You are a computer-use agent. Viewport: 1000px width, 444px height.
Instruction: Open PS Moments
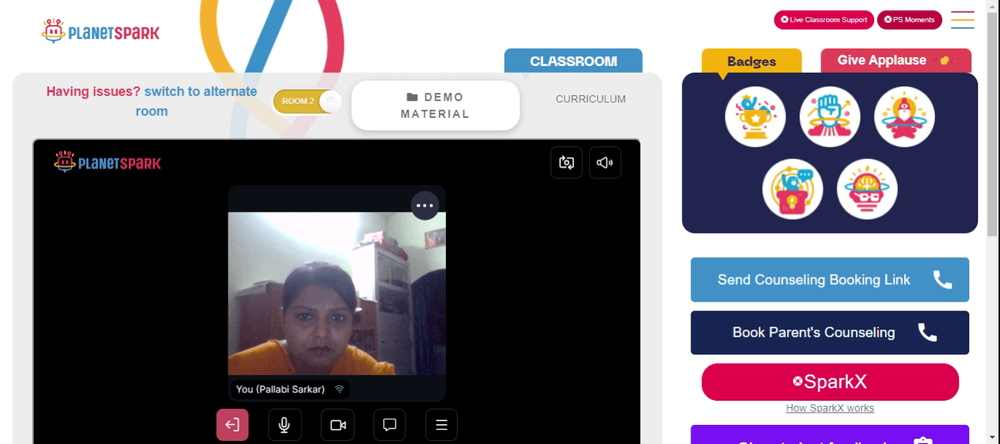[x=909, y=20]
